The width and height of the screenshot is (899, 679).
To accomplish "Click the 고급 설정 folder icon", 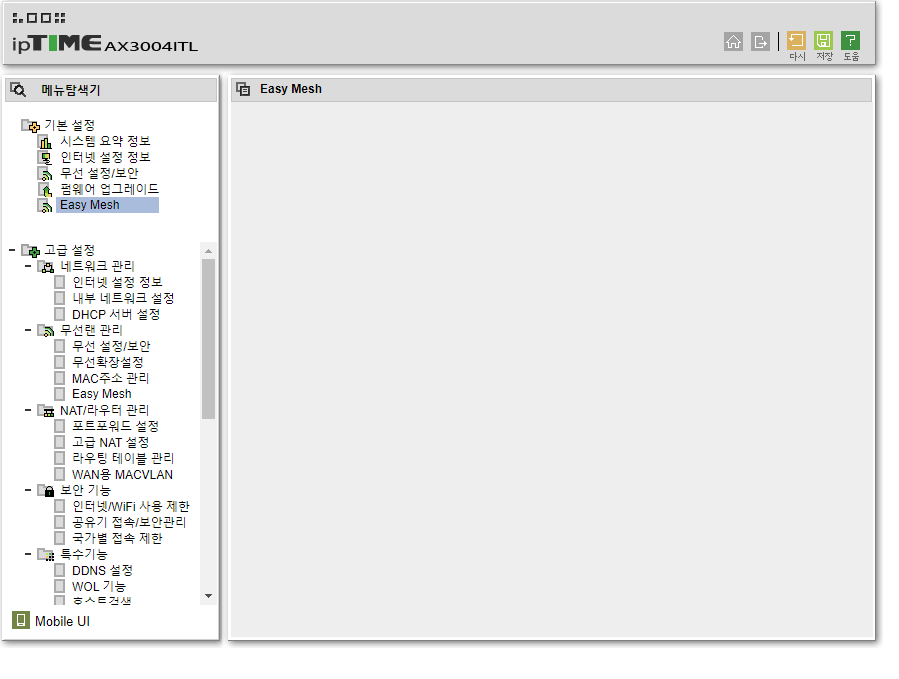I will [x=30, y=251].
